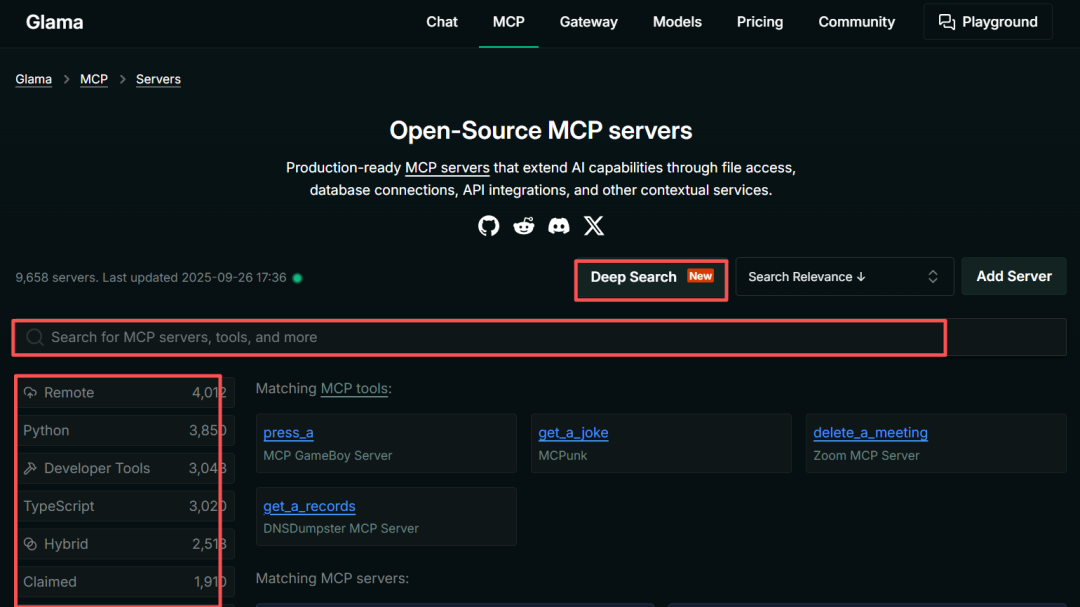
Task: Click the '9,658 servers' update text
Action: pos(151,278)
